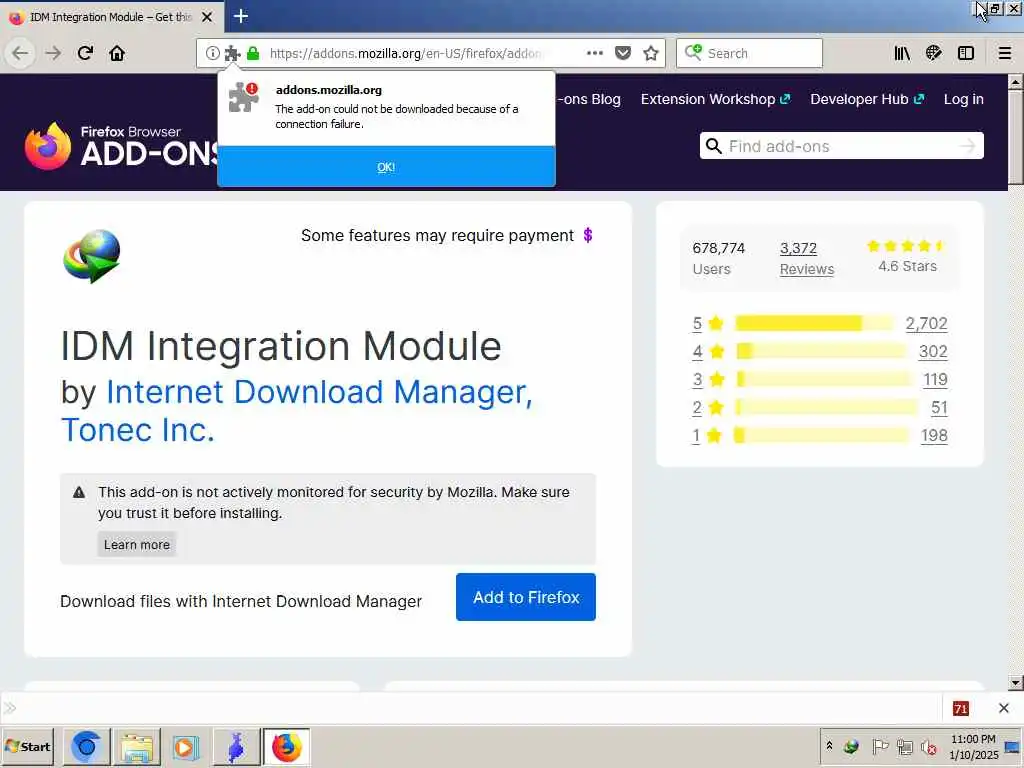
Task: Click the toolbar Search box
Action: click(749, 53)
